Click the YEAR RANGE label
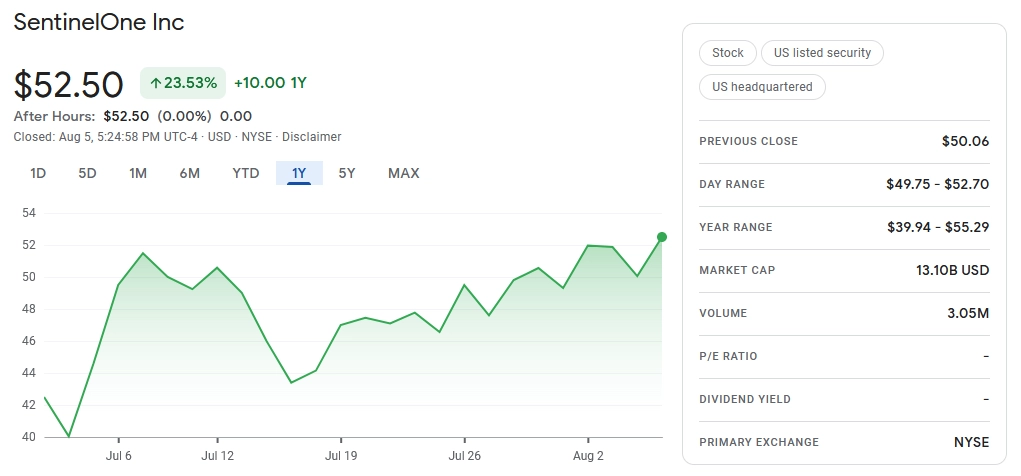The width and height of the screenshot is (1021, 476). click(736, 227)
